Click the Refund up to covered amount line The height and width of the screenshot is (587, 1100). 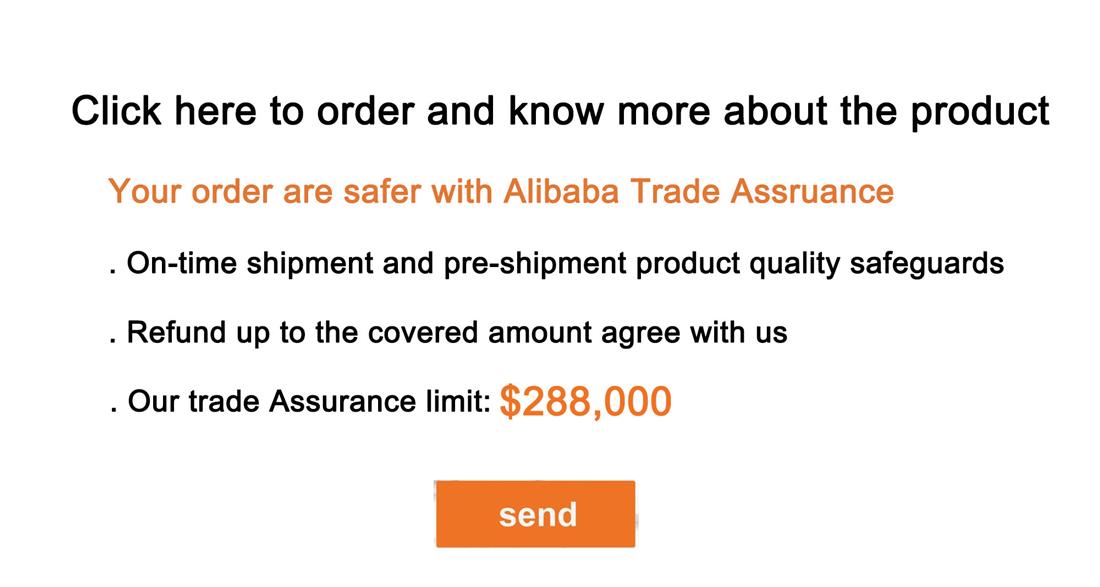click(448, 332)
